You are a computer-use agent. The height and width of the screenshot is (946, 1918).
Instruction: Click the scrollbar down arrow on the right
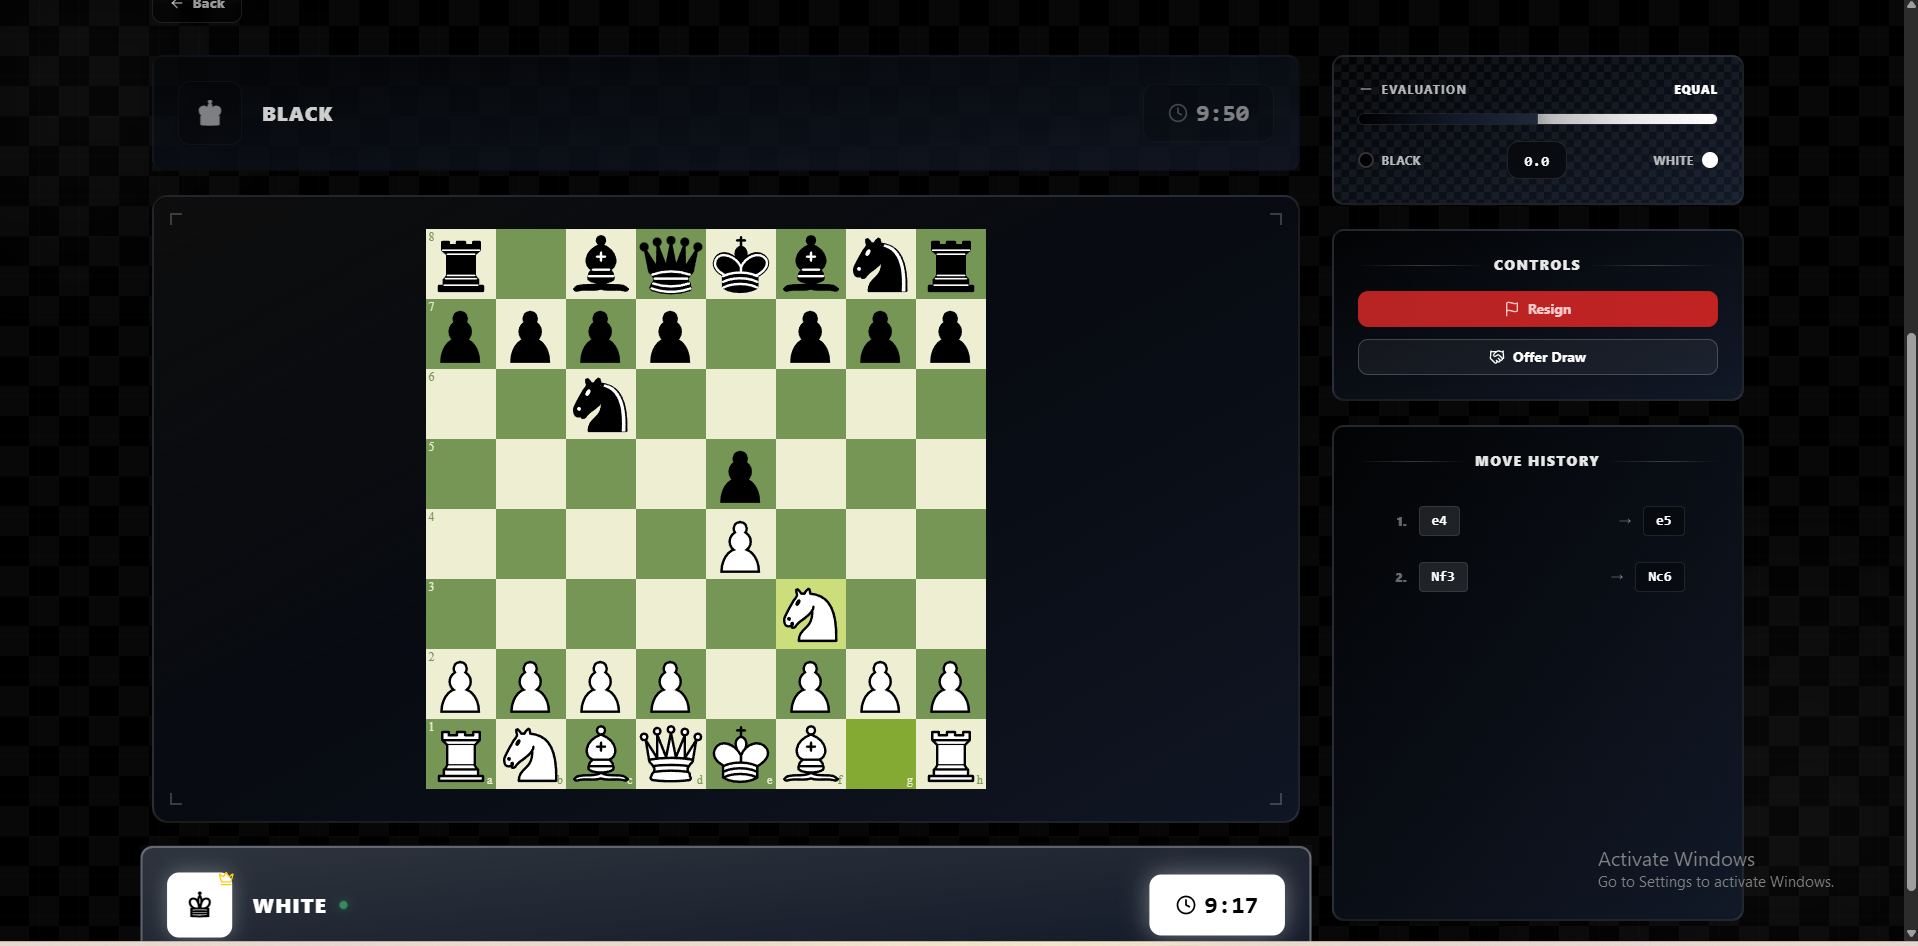coord(1910,935)
